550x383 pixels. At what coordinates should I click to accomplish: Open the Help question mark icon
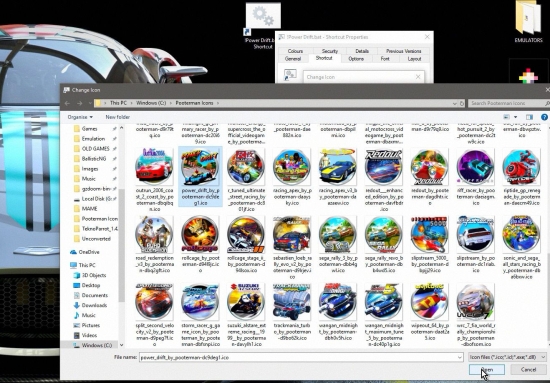pos(544,117)
